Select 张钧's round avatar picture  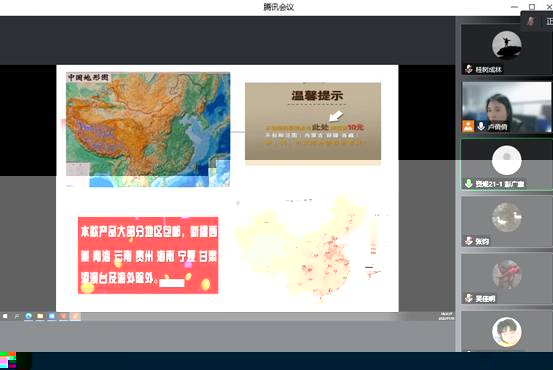coord(507,217)
